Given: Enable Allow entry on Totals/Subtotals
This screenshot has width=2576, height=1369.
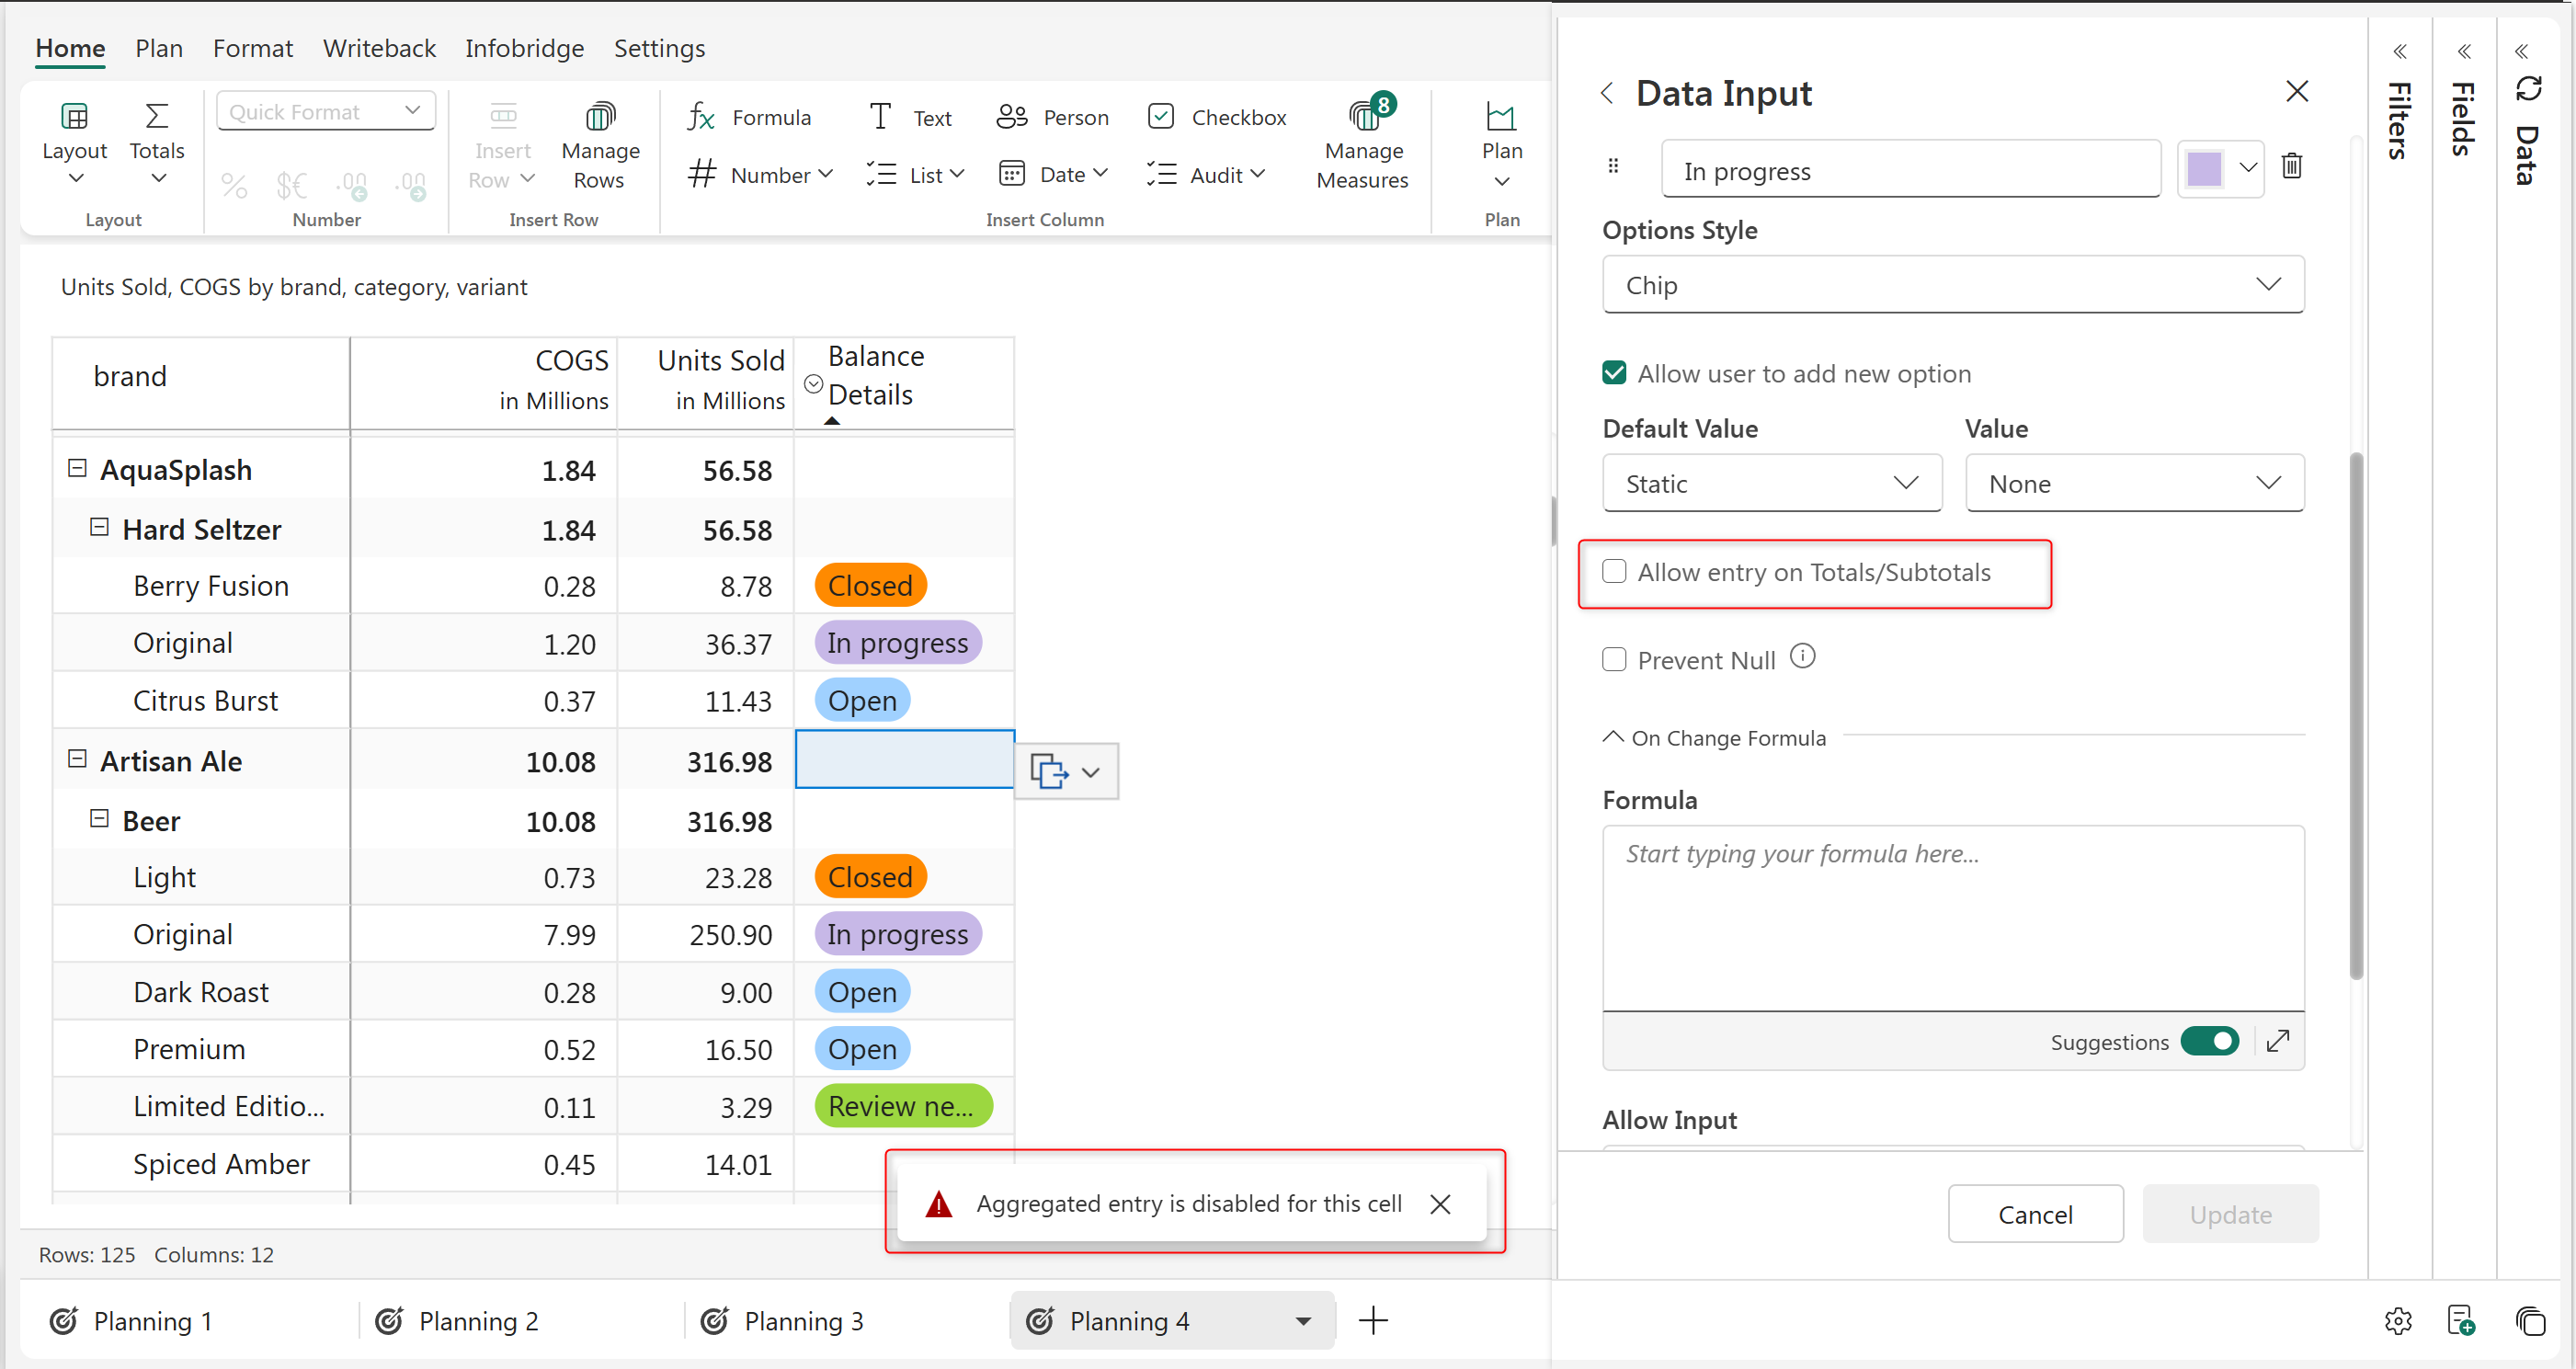Looking at the screenshot, I should point(1614,571).
